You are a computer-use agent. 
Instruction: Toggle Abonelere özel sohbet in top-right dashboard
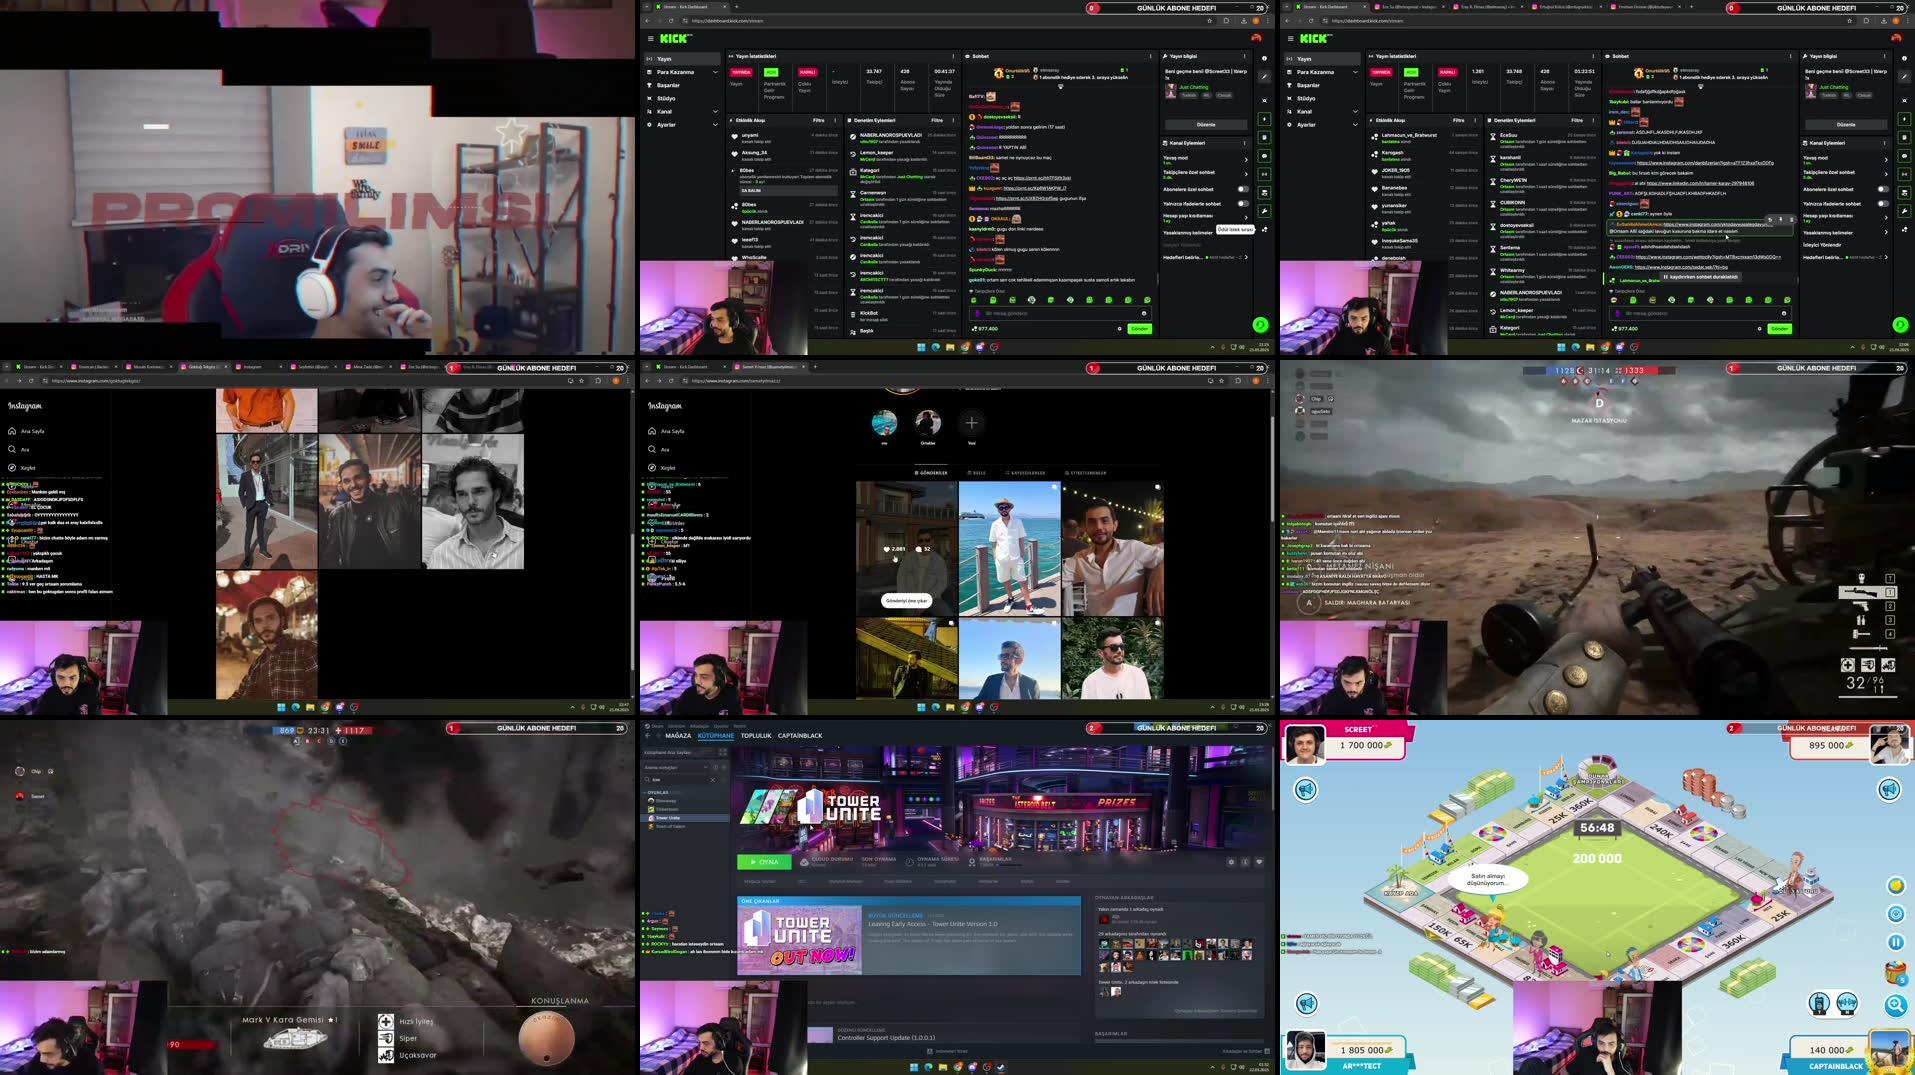(1883, 189)
